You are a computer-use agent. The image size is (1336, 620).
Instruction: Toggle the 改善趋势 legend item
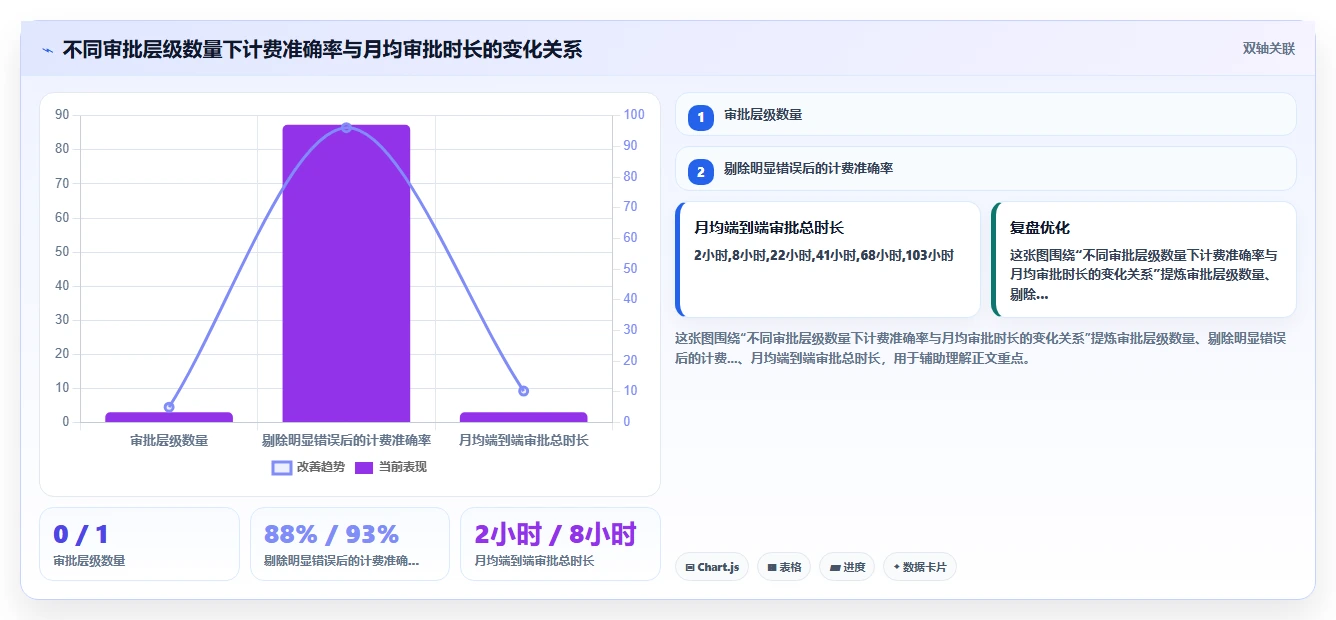[x=309, y=467]
